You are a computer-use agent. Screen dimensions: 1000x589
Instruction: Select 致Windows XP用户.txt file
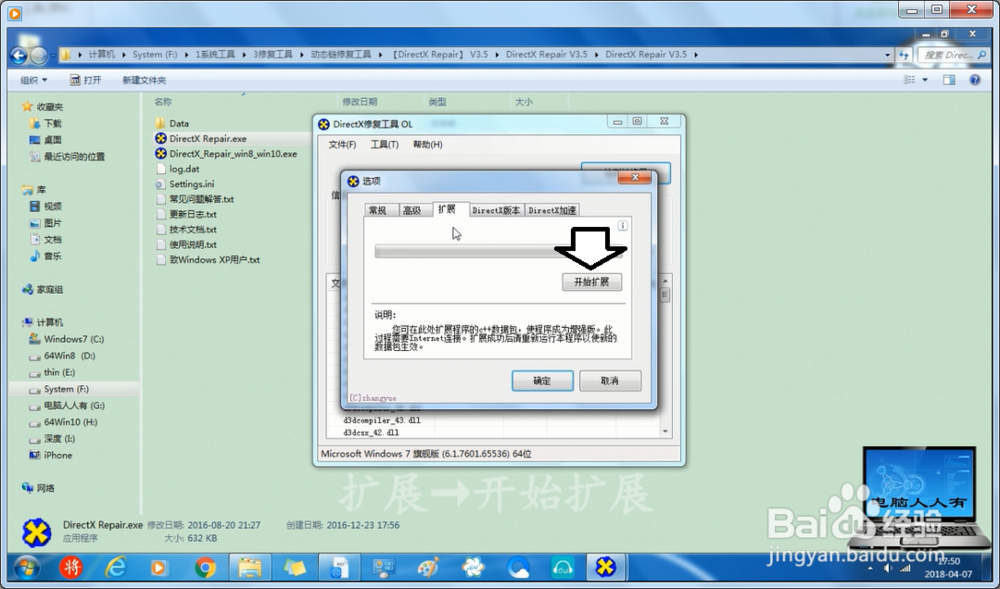point(208,259)
